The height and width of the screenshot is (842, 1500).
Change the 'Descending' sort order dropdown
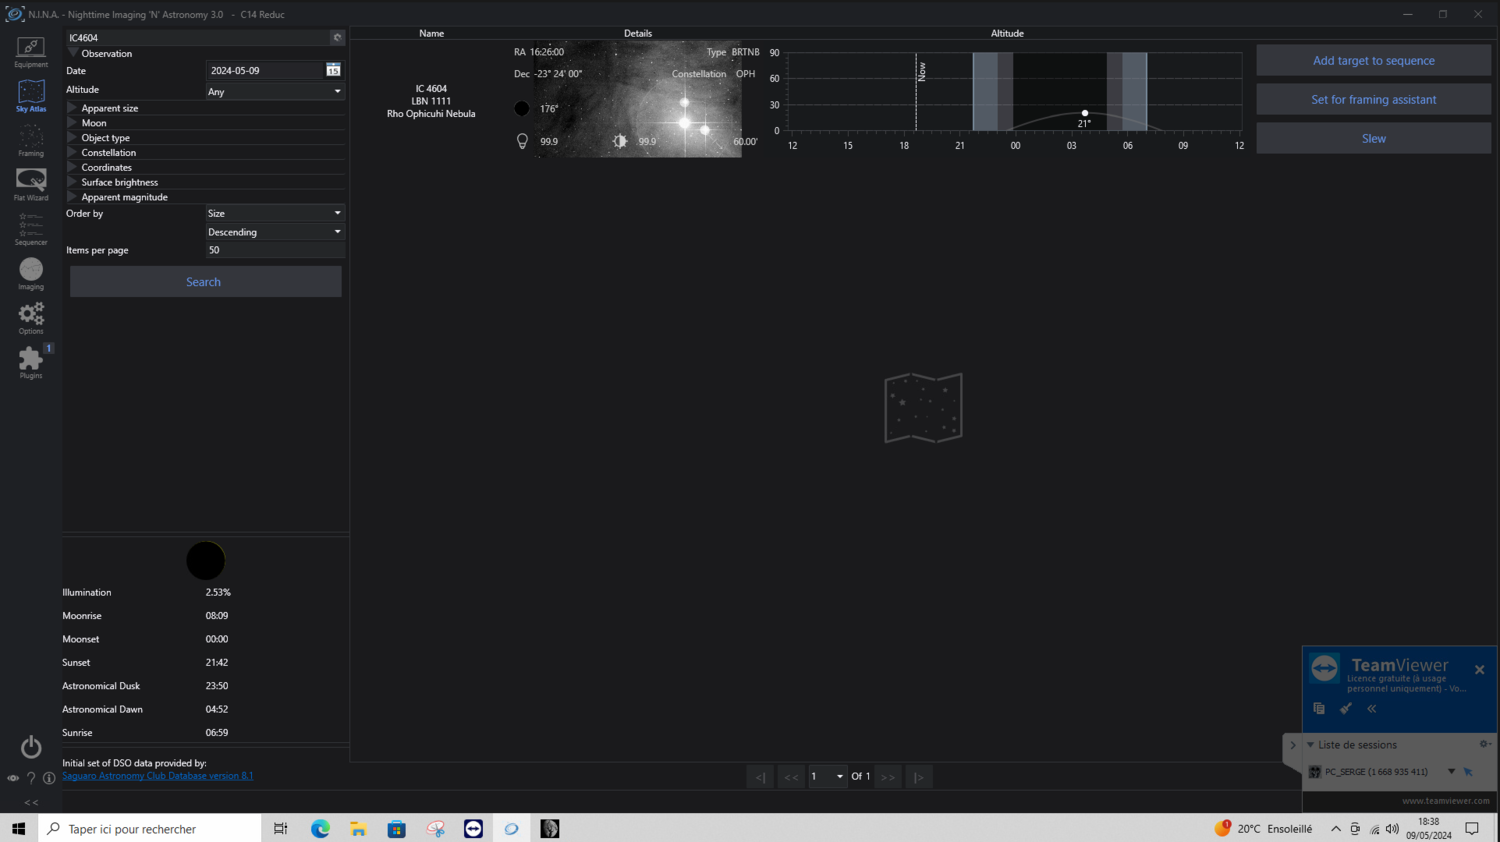(x=275, y=231)
